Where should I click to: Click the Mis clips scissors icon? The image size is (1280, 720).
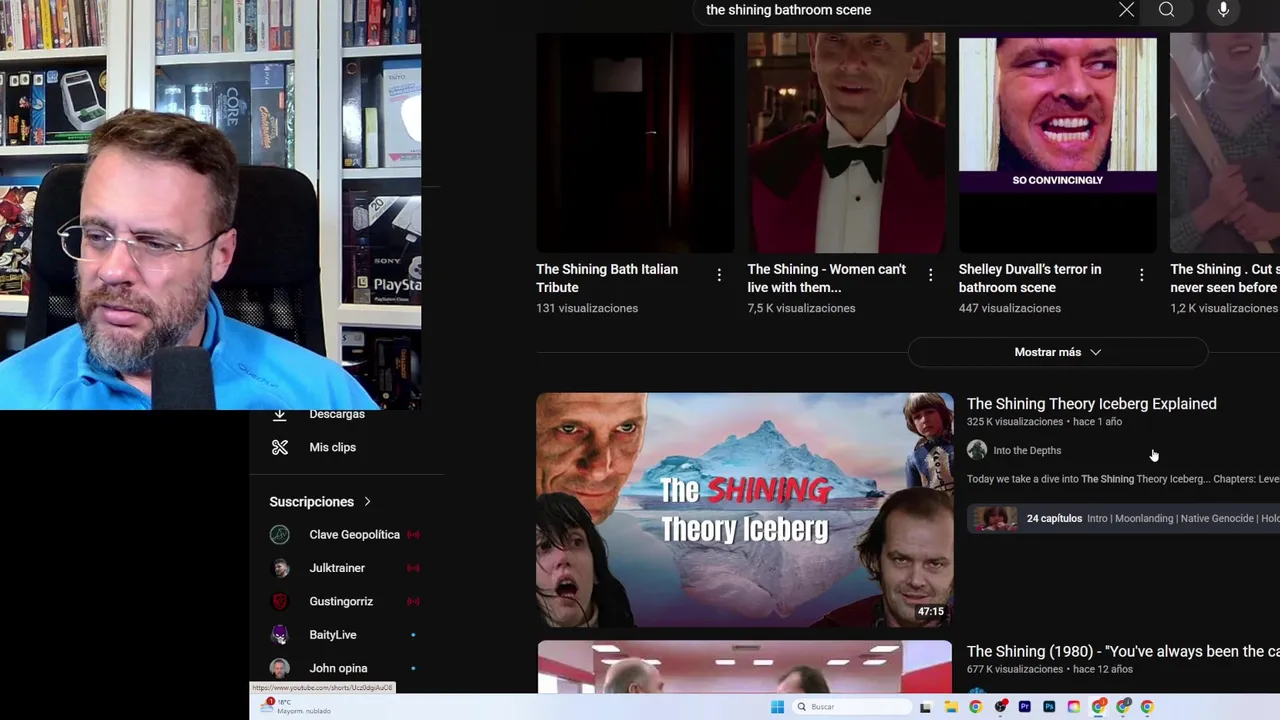(x=280, y=447)
